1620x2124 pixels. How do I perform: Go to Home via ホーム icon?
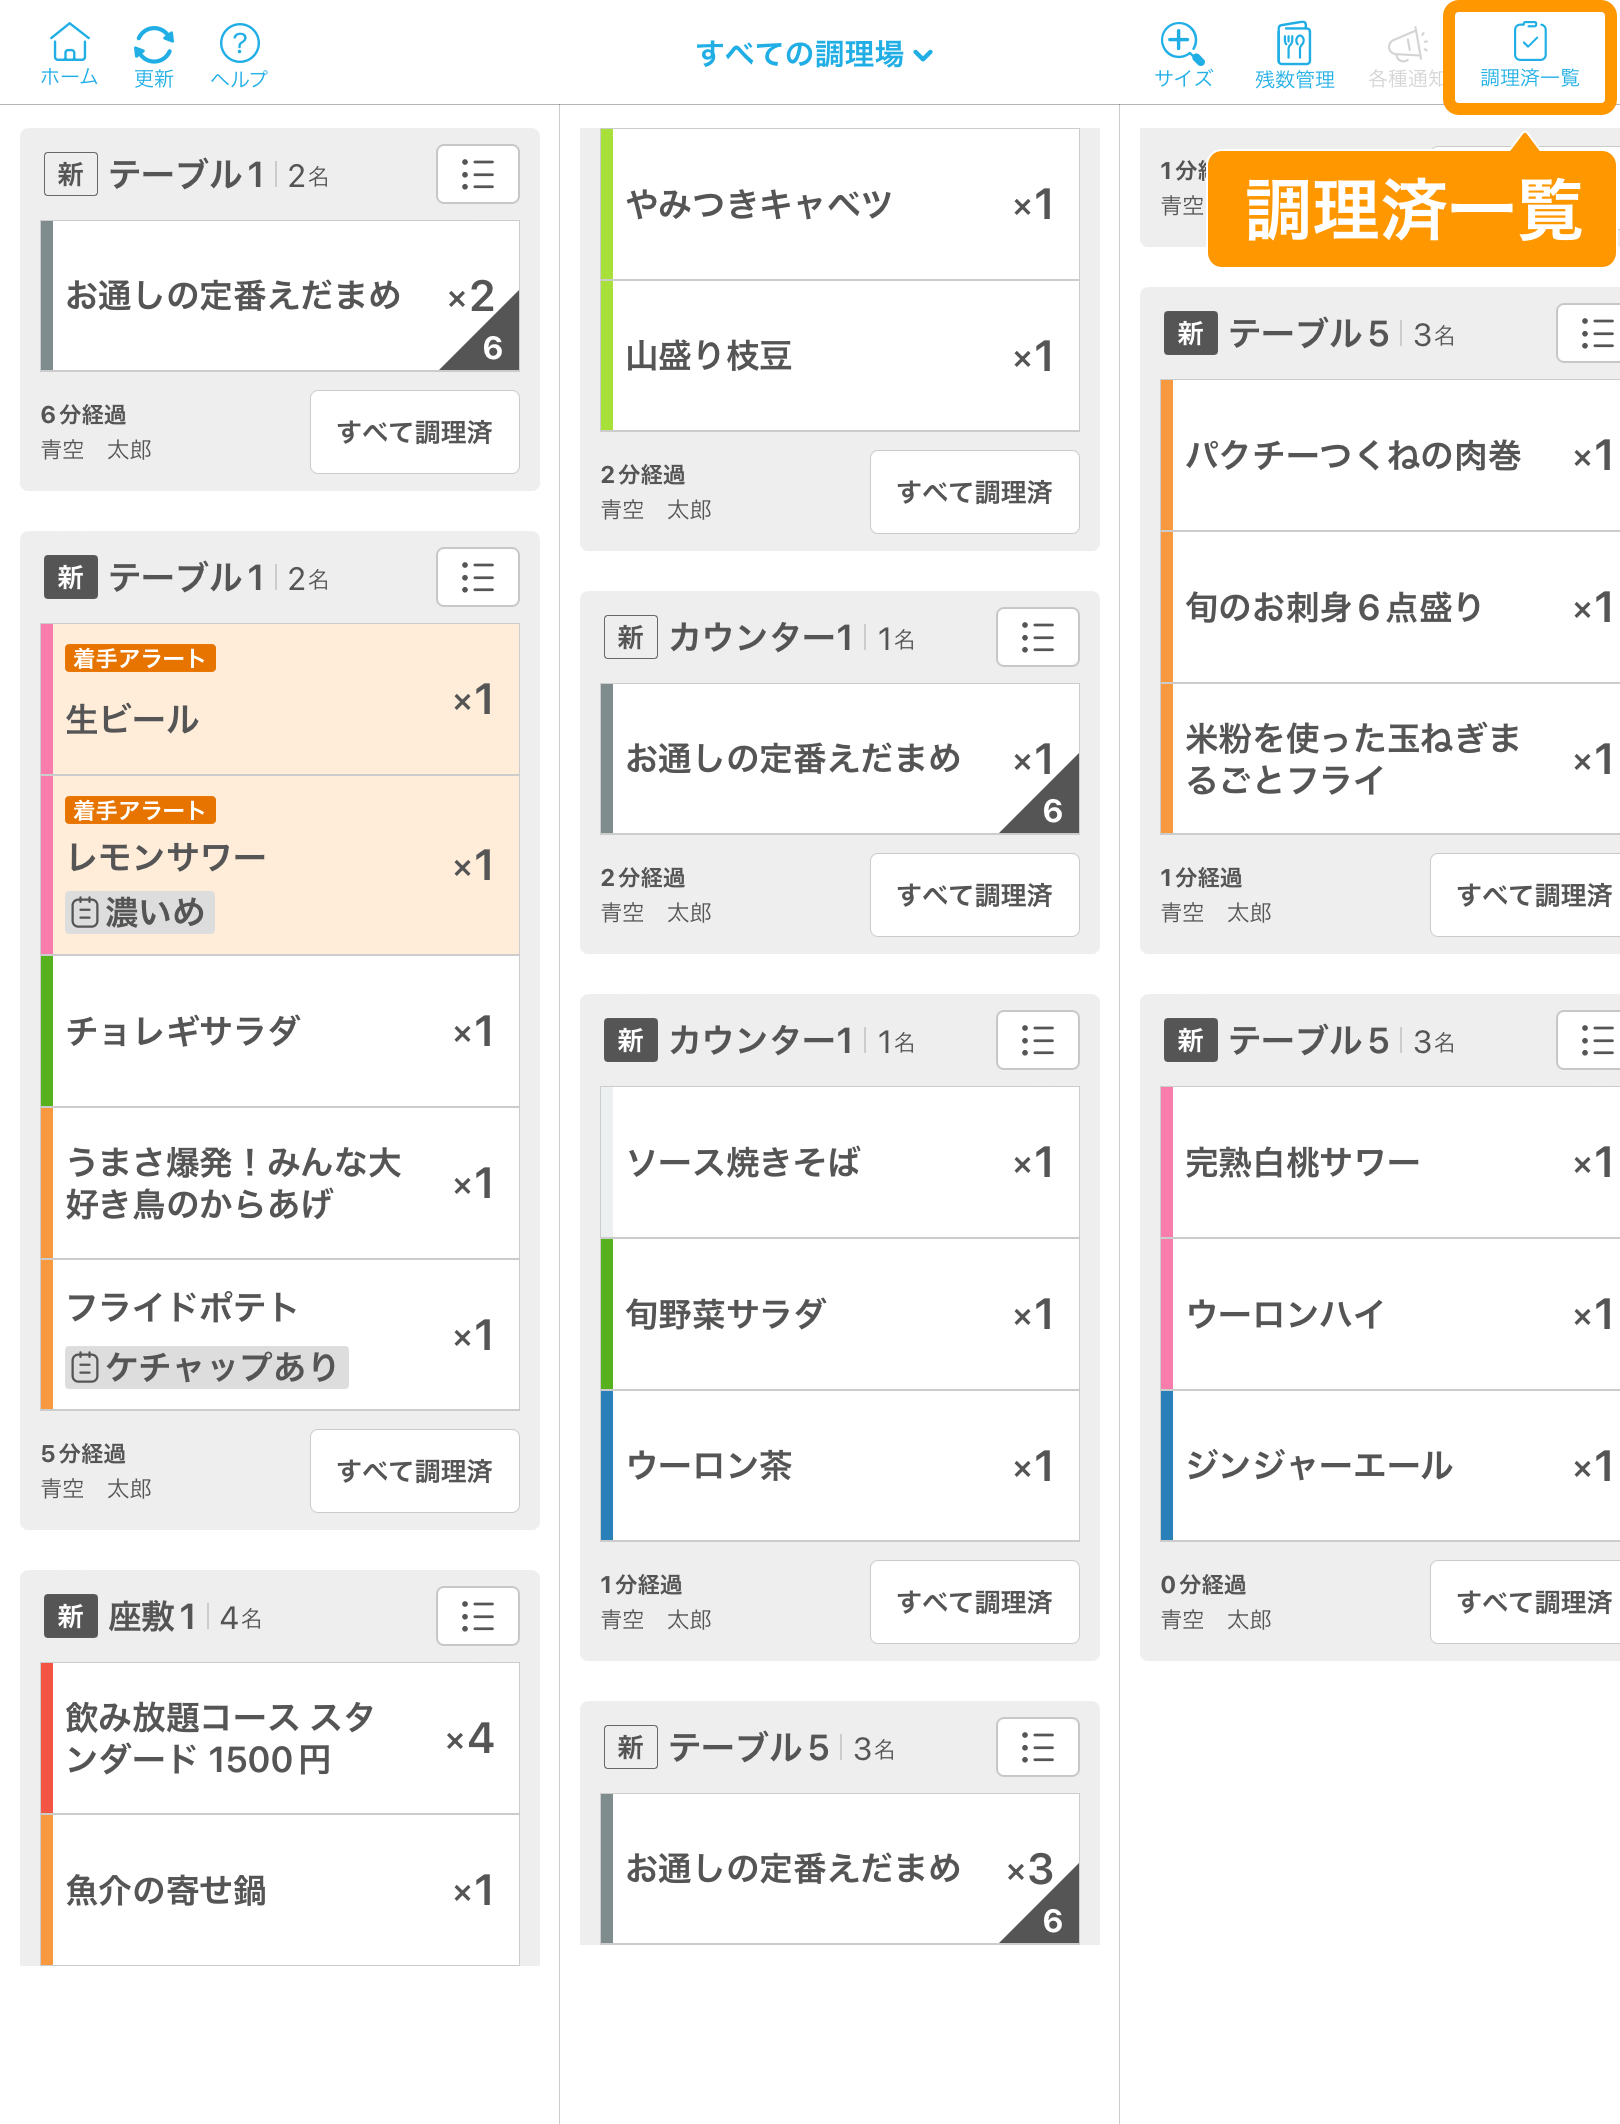pos(69,55)
